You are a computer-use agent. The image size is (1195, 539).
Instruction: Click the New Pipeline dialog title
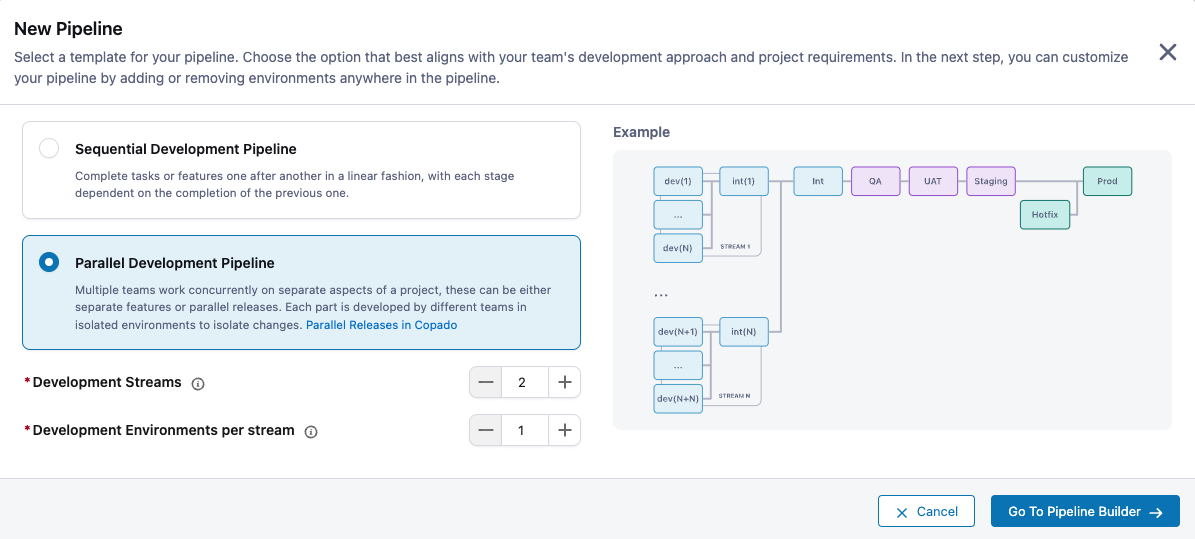(69, 29)
